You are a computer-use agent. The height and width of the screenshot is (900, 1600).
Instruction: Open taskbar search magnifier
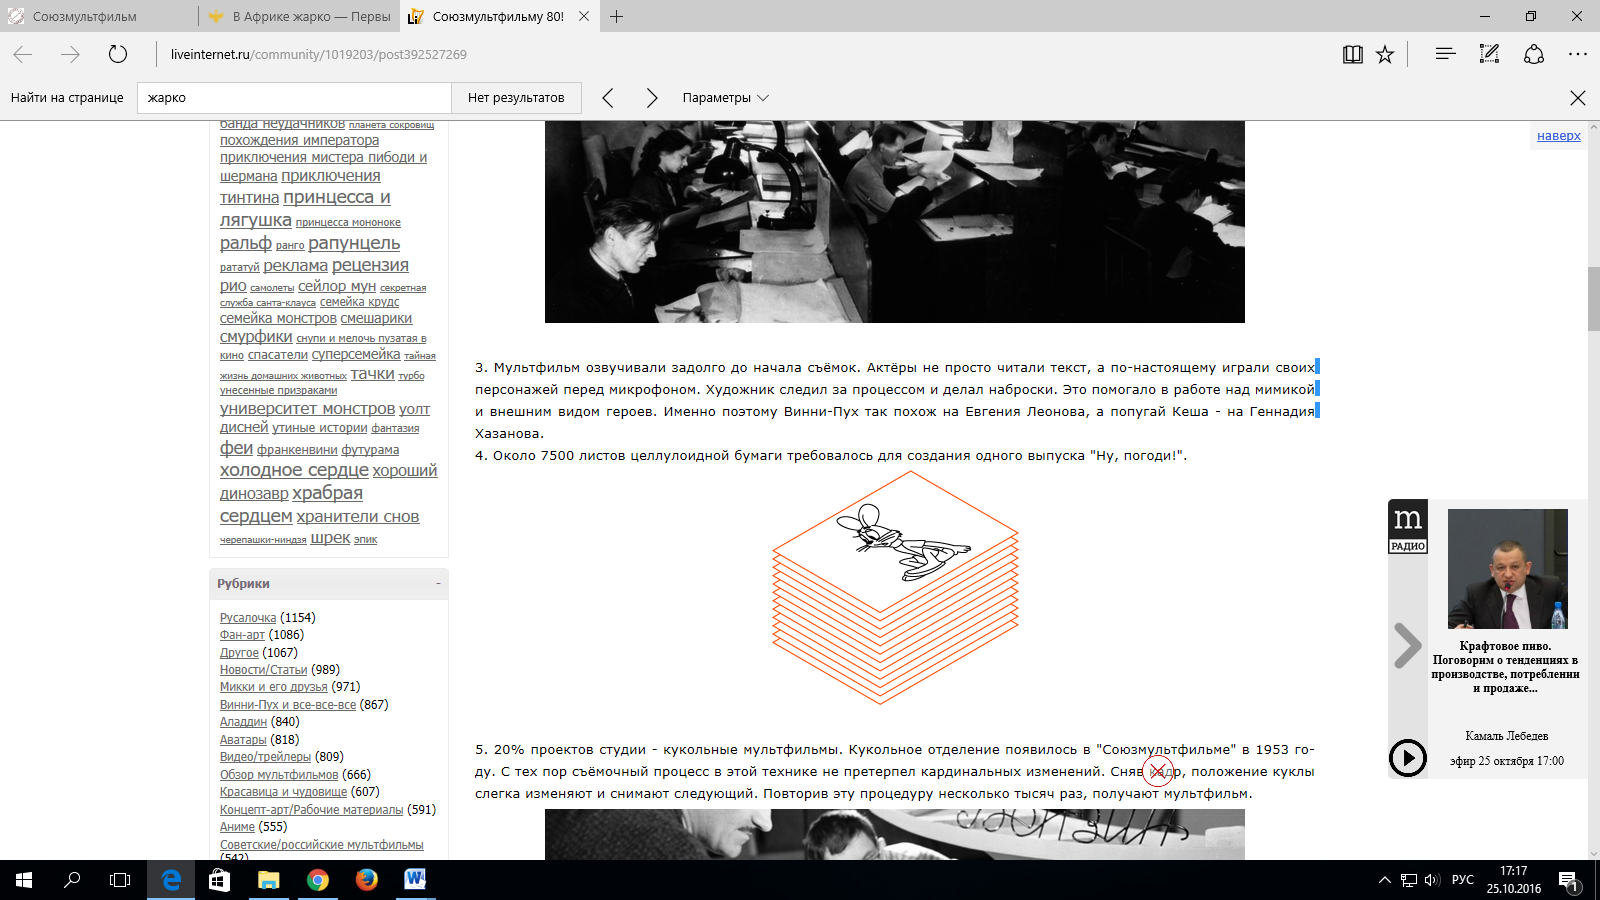72,880
